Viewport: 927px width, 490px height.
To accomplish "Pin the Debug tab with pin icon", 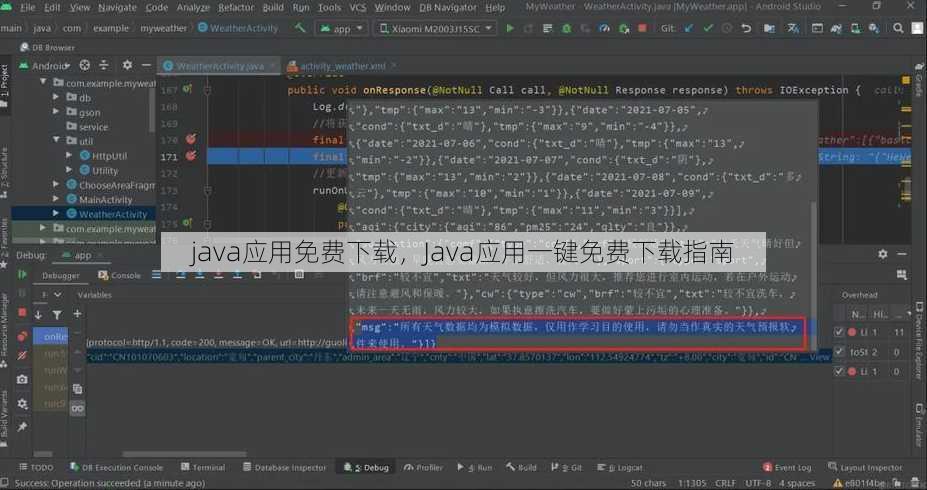I will pos(22,427).
